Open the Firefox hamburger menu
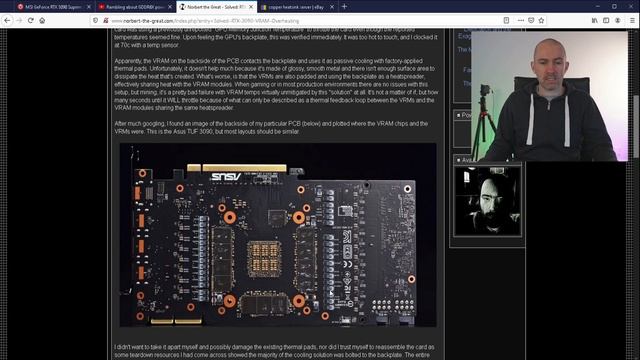 (632, 20)
